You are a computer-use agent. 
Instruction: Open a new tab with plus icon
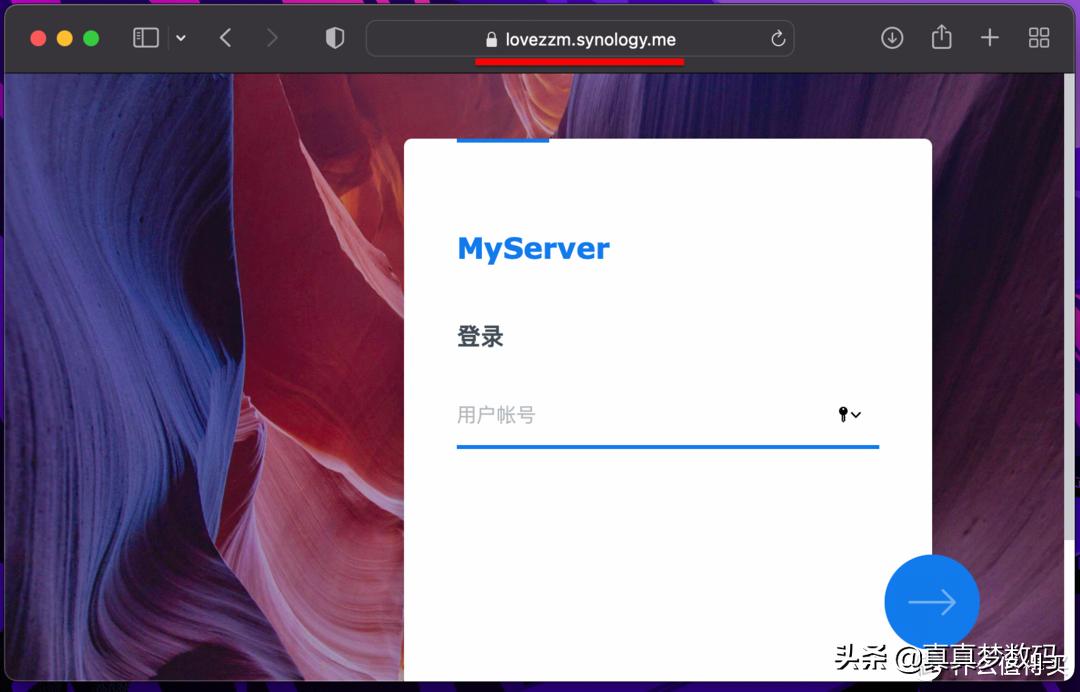[990, 38]
